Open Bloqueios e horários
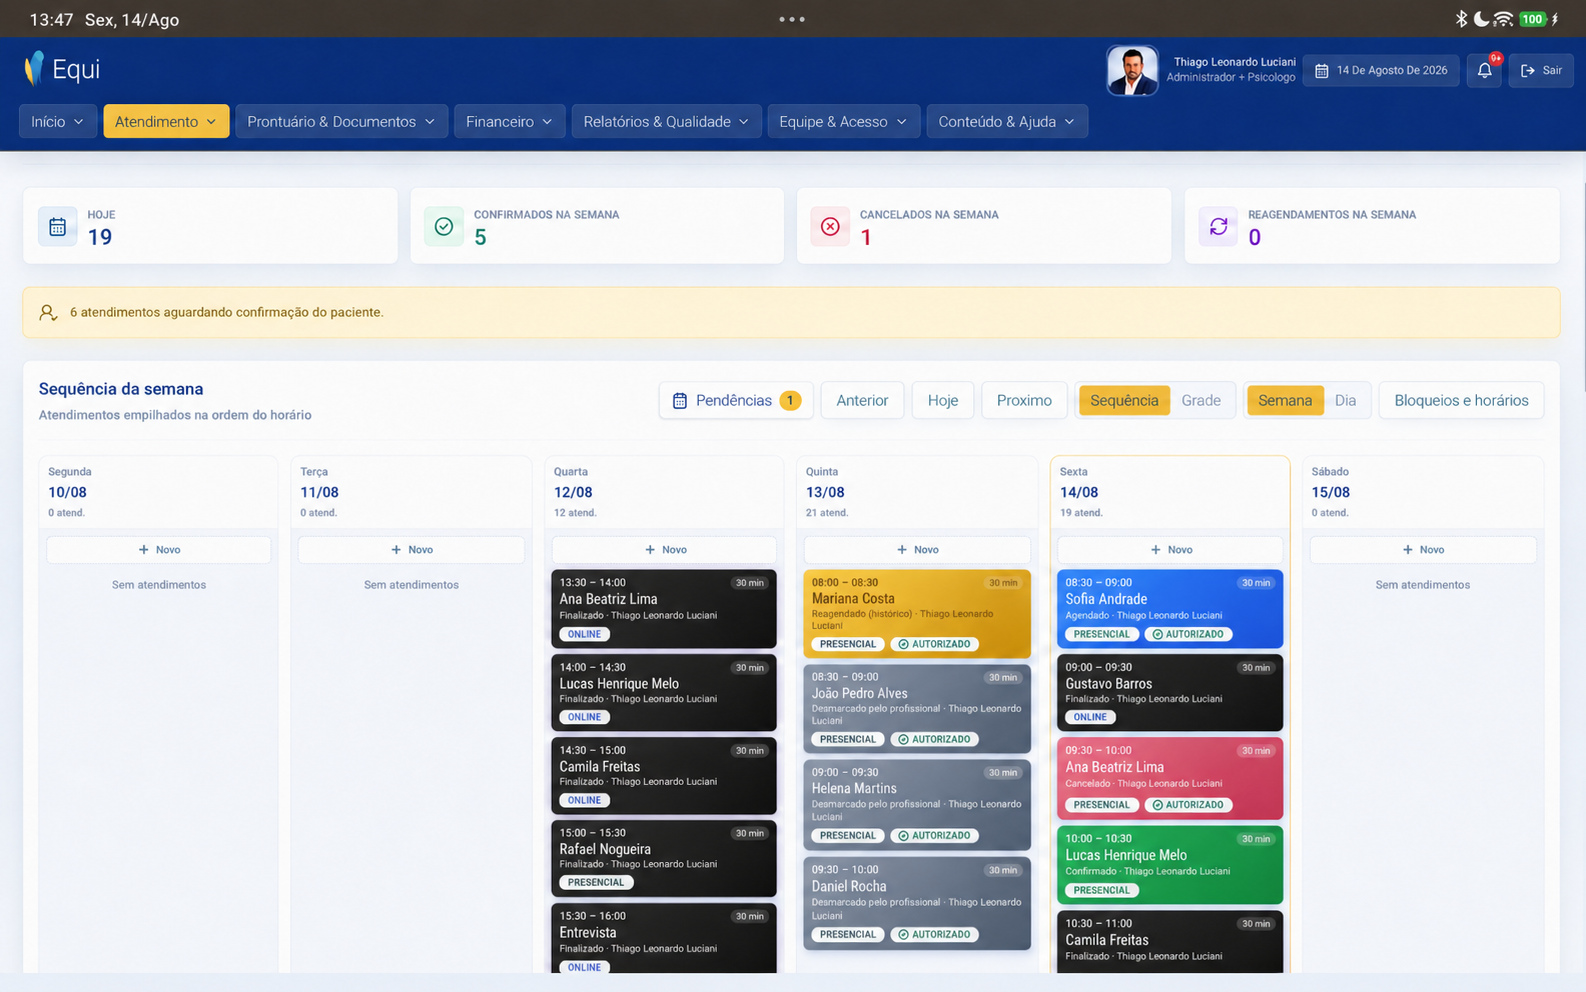This screenshot has height=992, width=1586. [1461, 400]
